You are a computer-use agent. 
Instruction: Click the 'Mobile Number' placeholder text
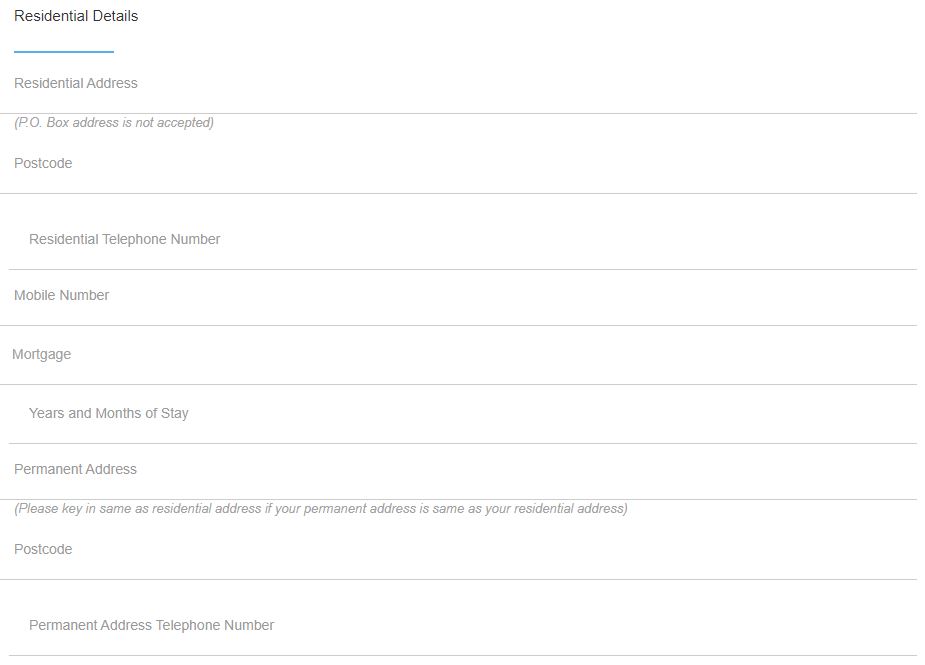tap(62, 296)
